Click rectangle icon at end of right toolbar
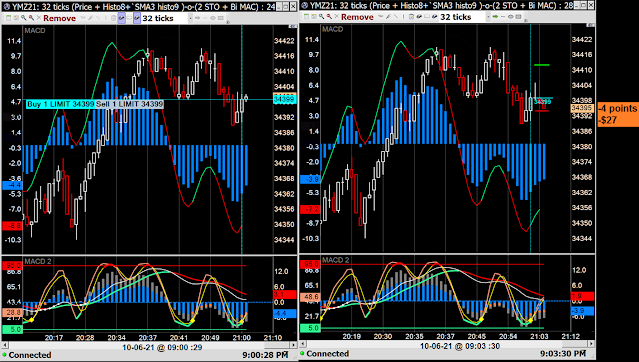639x362 pixels. click(x=518, y=17)
